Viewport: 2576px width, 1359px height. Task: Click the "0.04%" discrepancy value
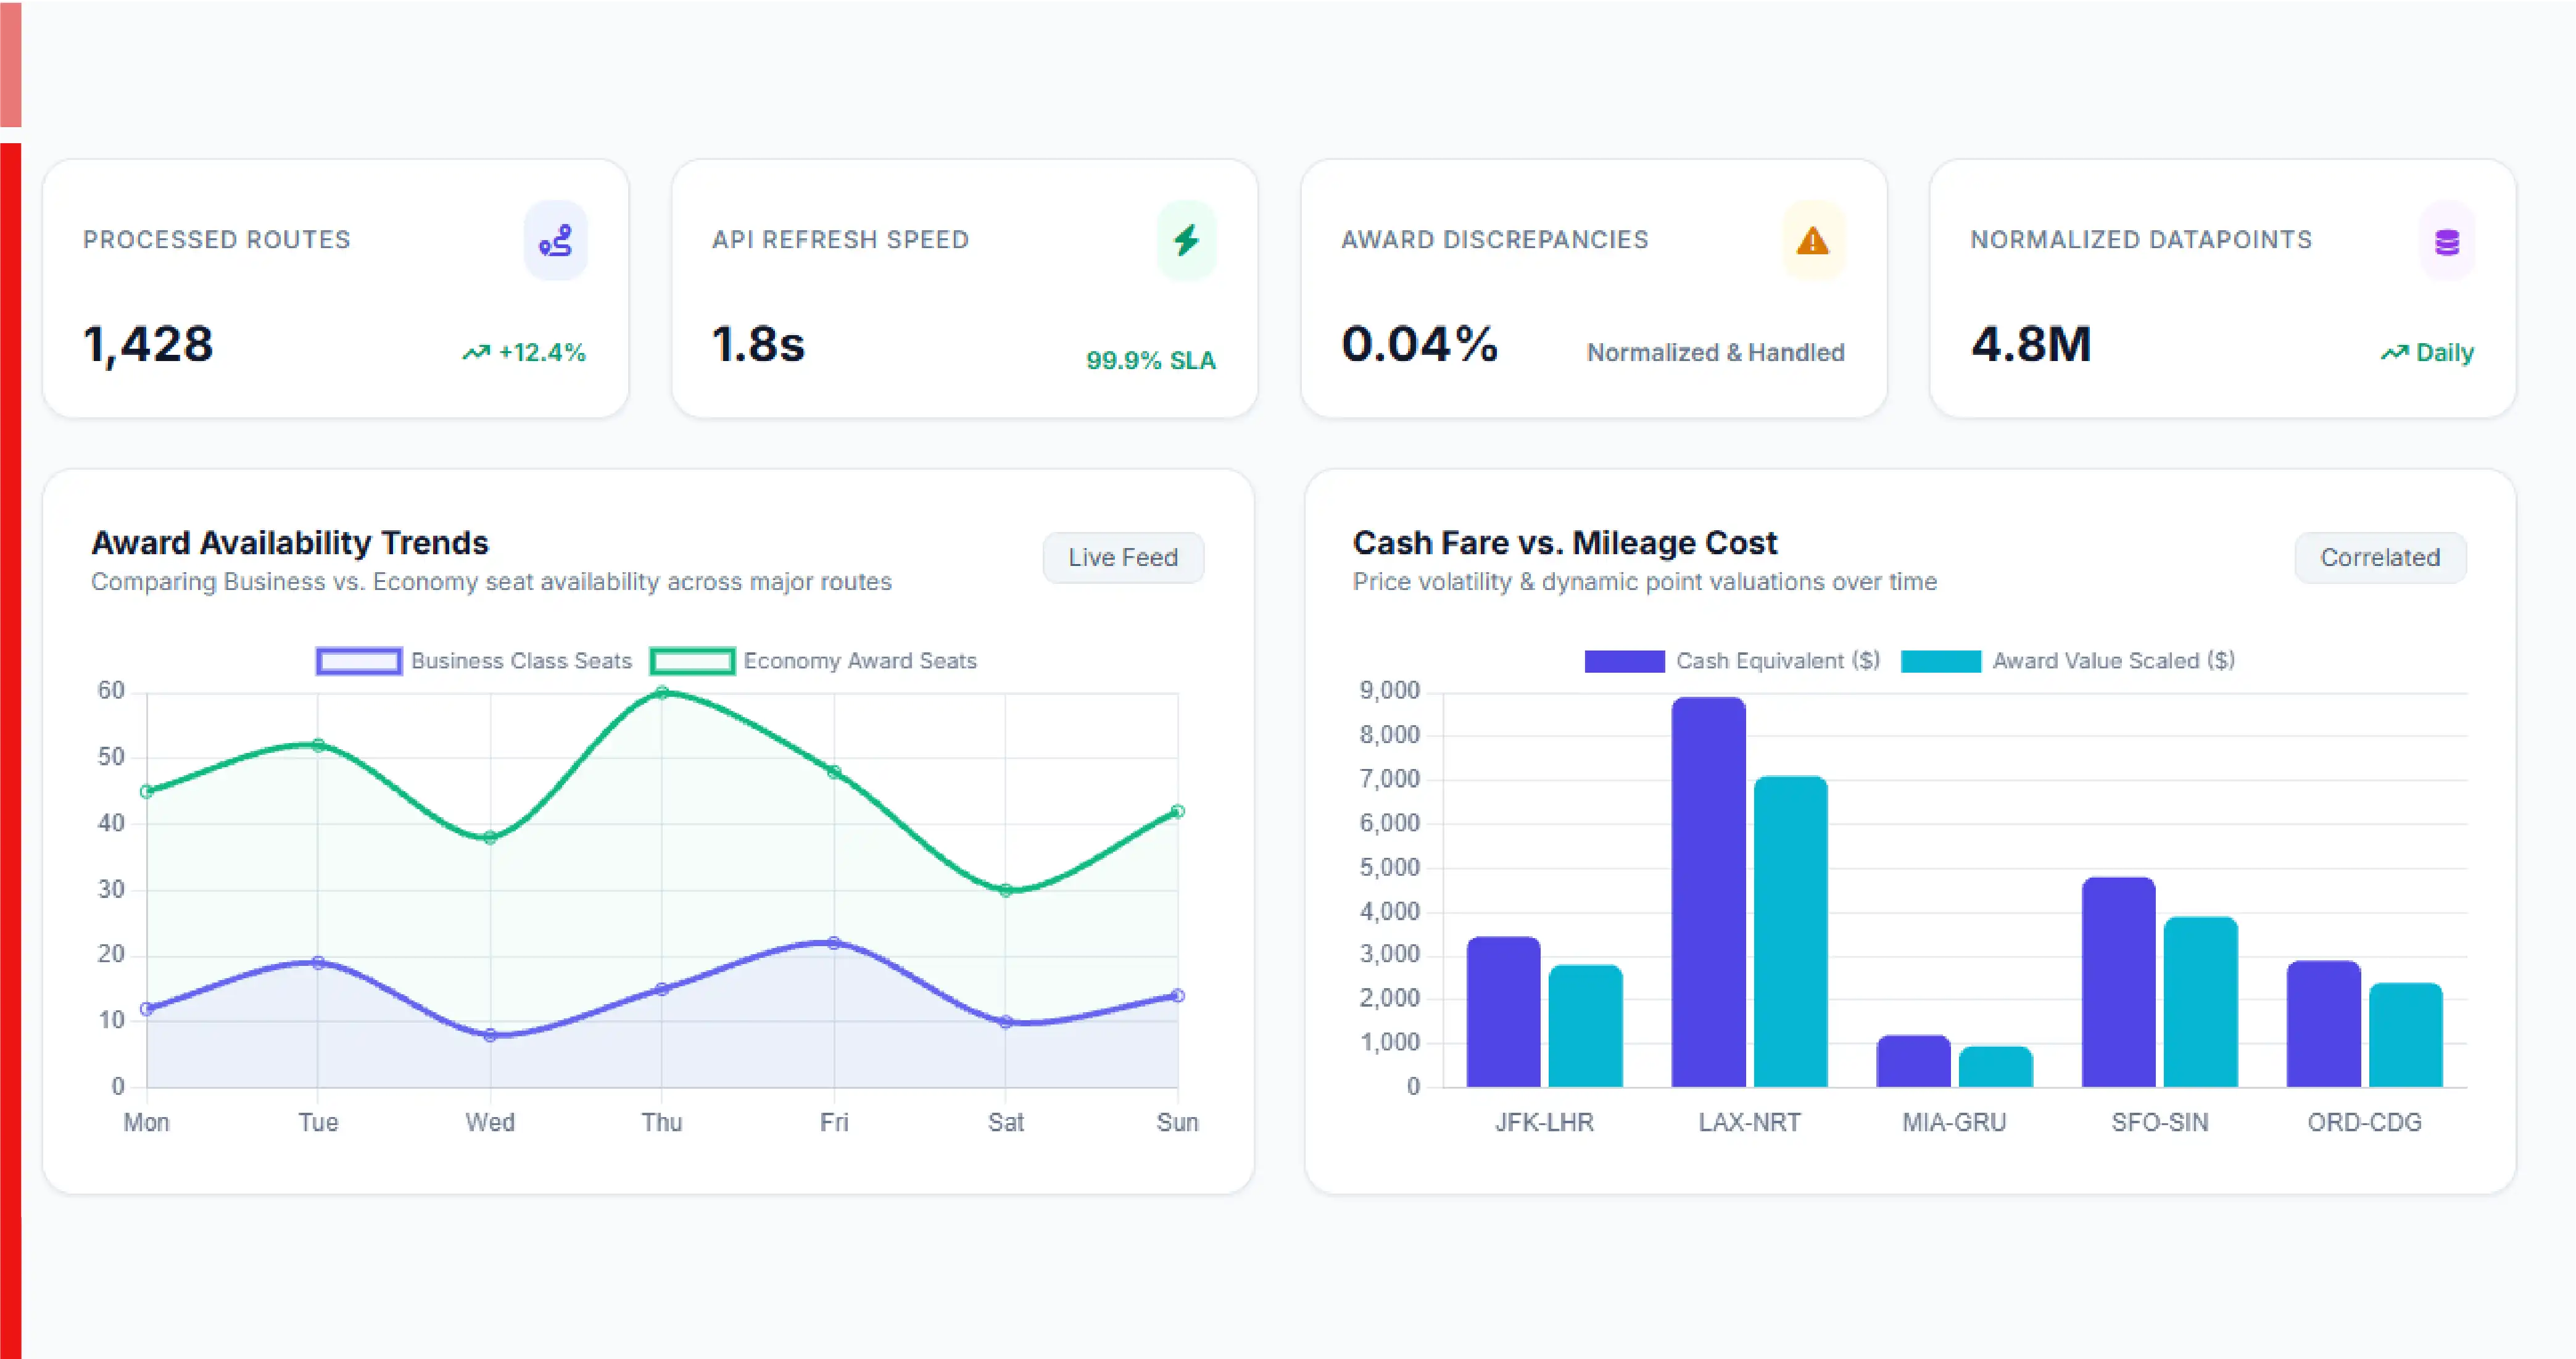point(1420,345)
